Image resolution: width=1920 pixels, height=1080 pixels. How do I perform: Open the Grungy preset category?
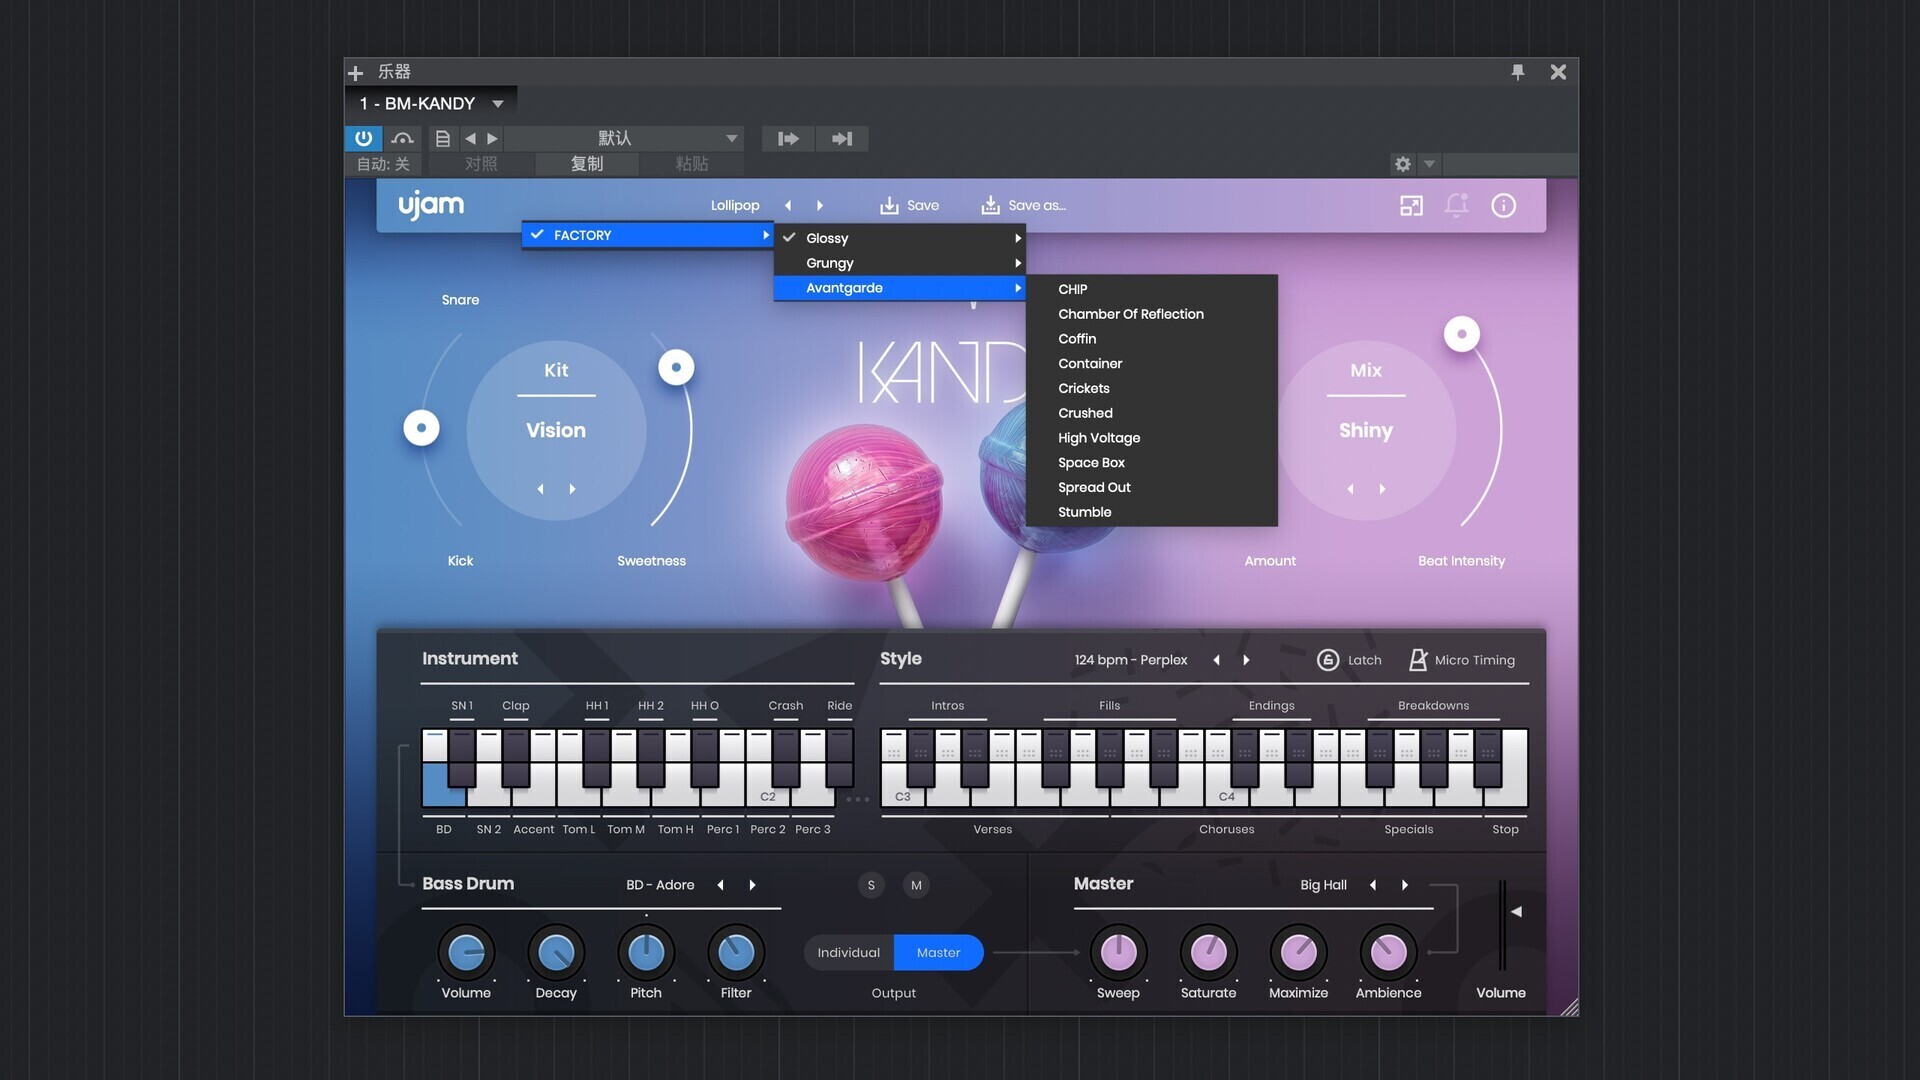point(899,263)
